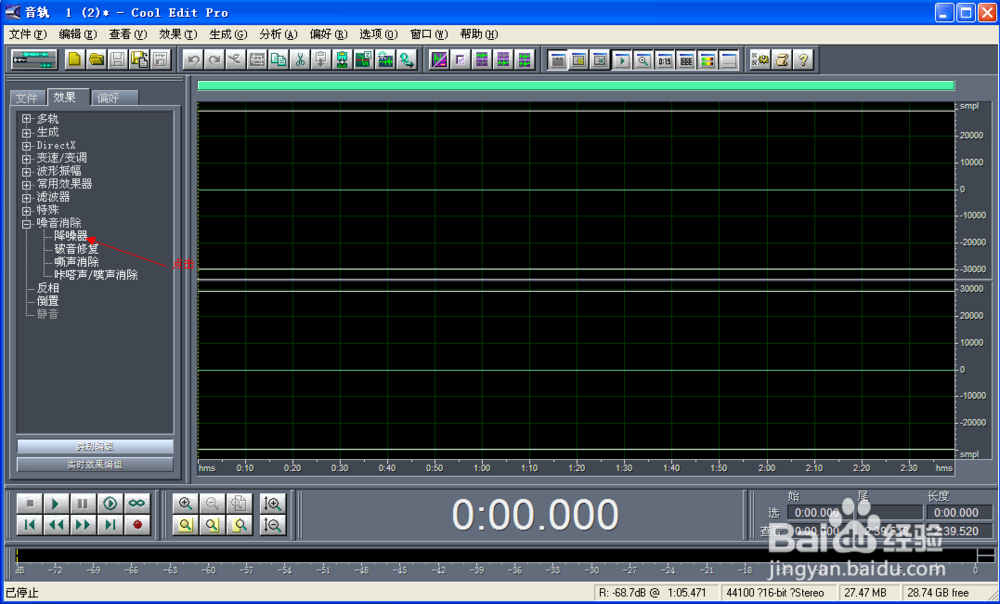
Task: Open the 帮助(H) menu
Action: (x=478, y=34)
